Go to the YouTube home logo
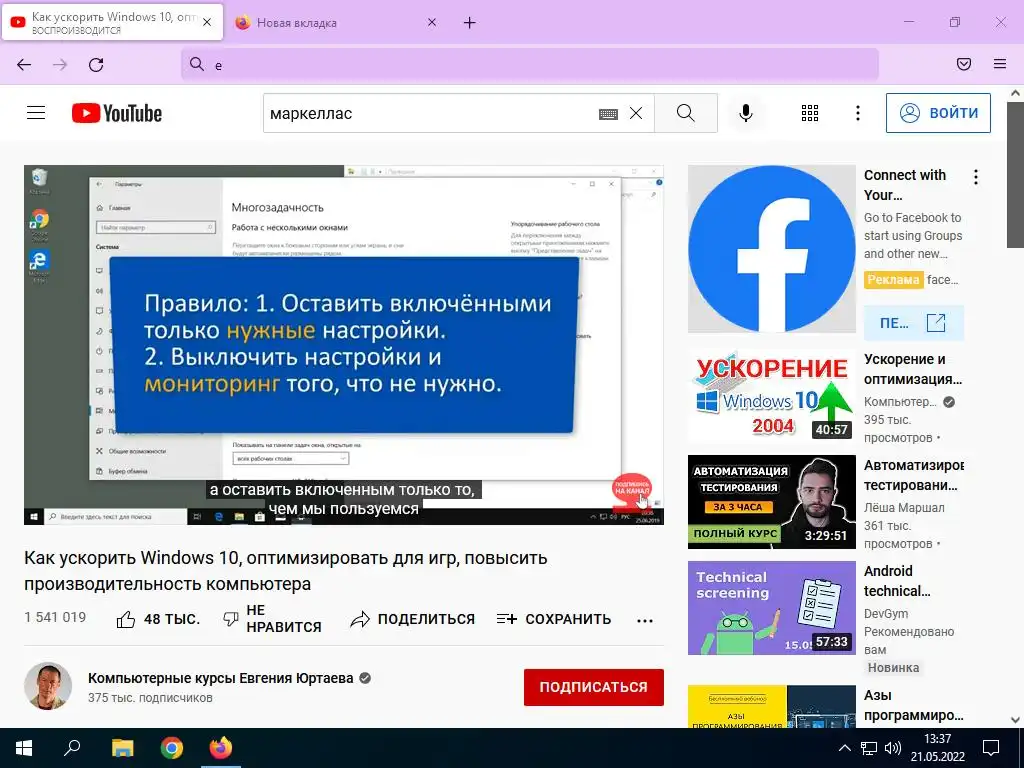This screenshot has height=768, width=1024. pyautogui.click(x=117, y=113)
